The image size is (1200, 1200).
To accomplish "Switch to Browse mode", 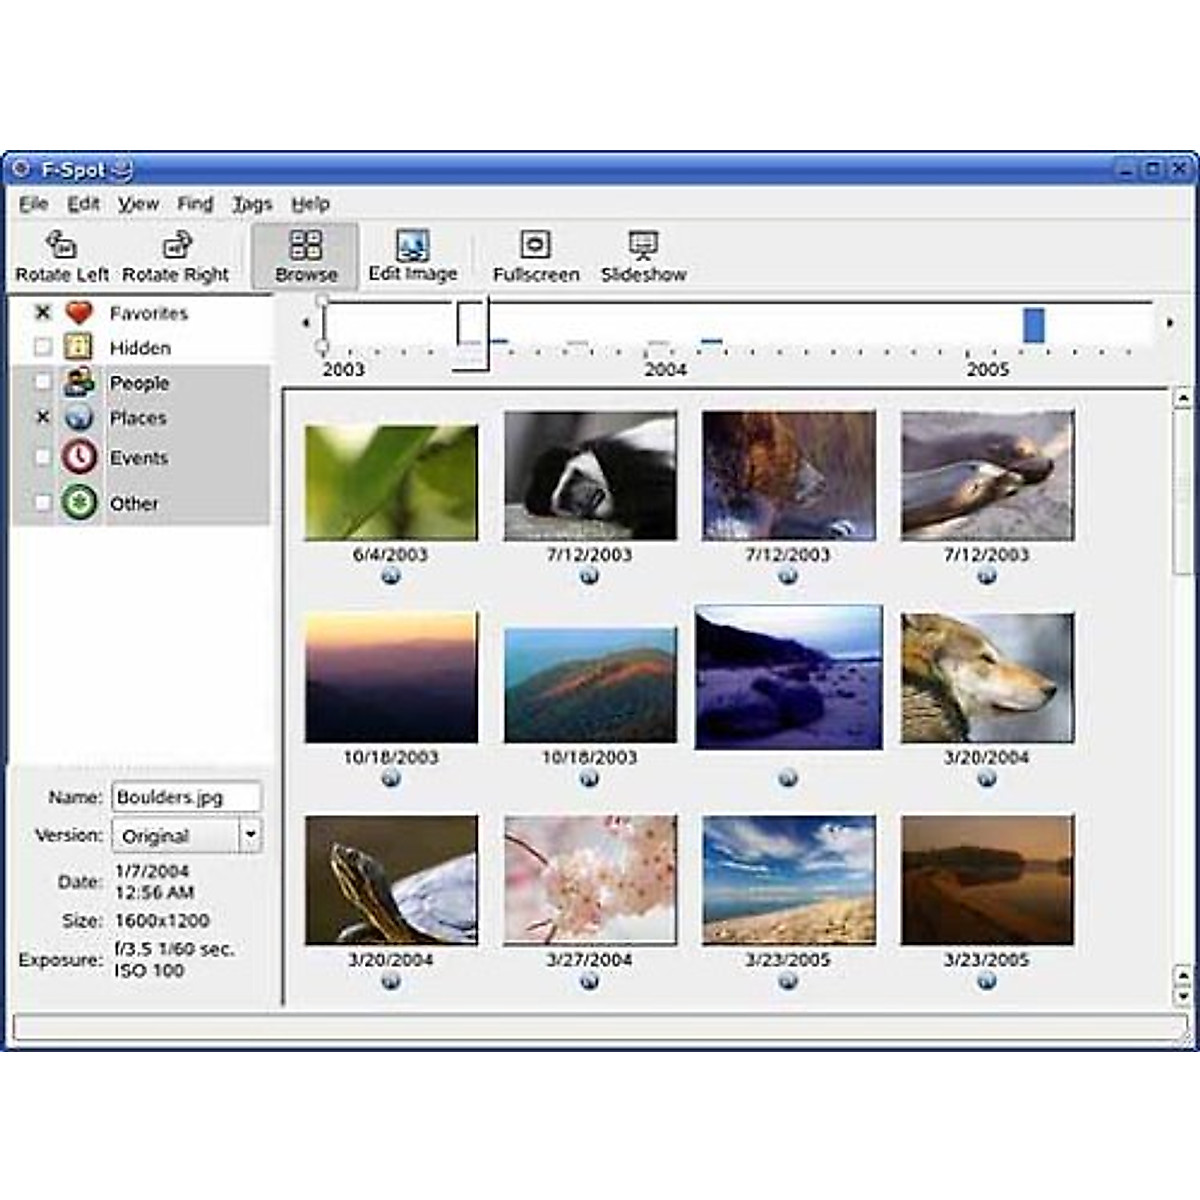I will click(x=307, y=253).
